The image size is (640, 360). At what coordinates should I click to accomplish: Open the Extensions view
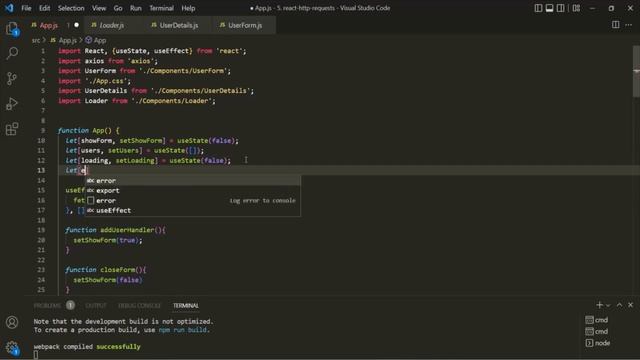click(12, 129)
